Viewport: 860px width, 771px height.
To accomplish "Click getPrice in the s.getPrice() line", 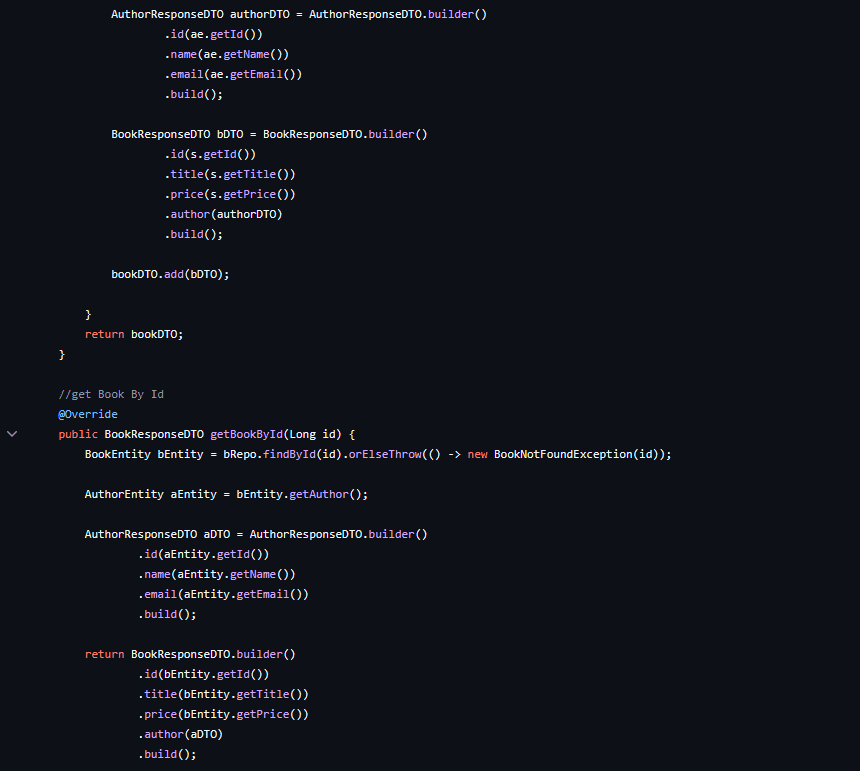I will click(250, 194).
